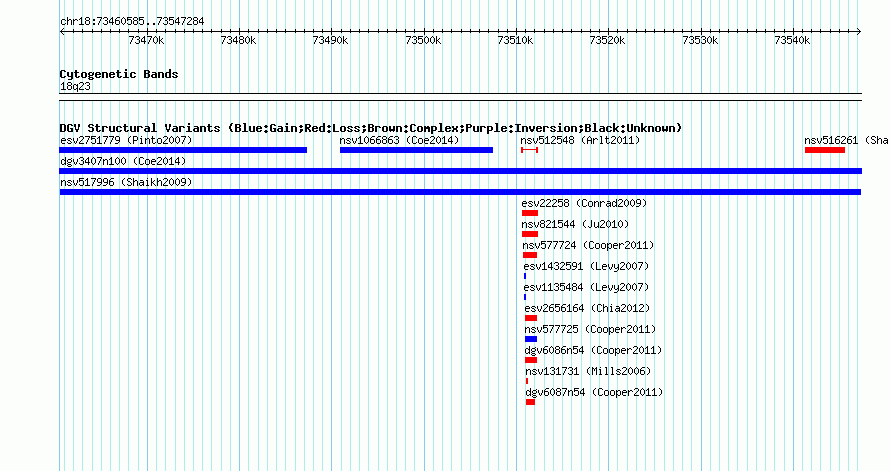The height and width of the screenshot is (471, 890).
Task: Select the red dgv6086n54 loss bar
Action: 531,360
